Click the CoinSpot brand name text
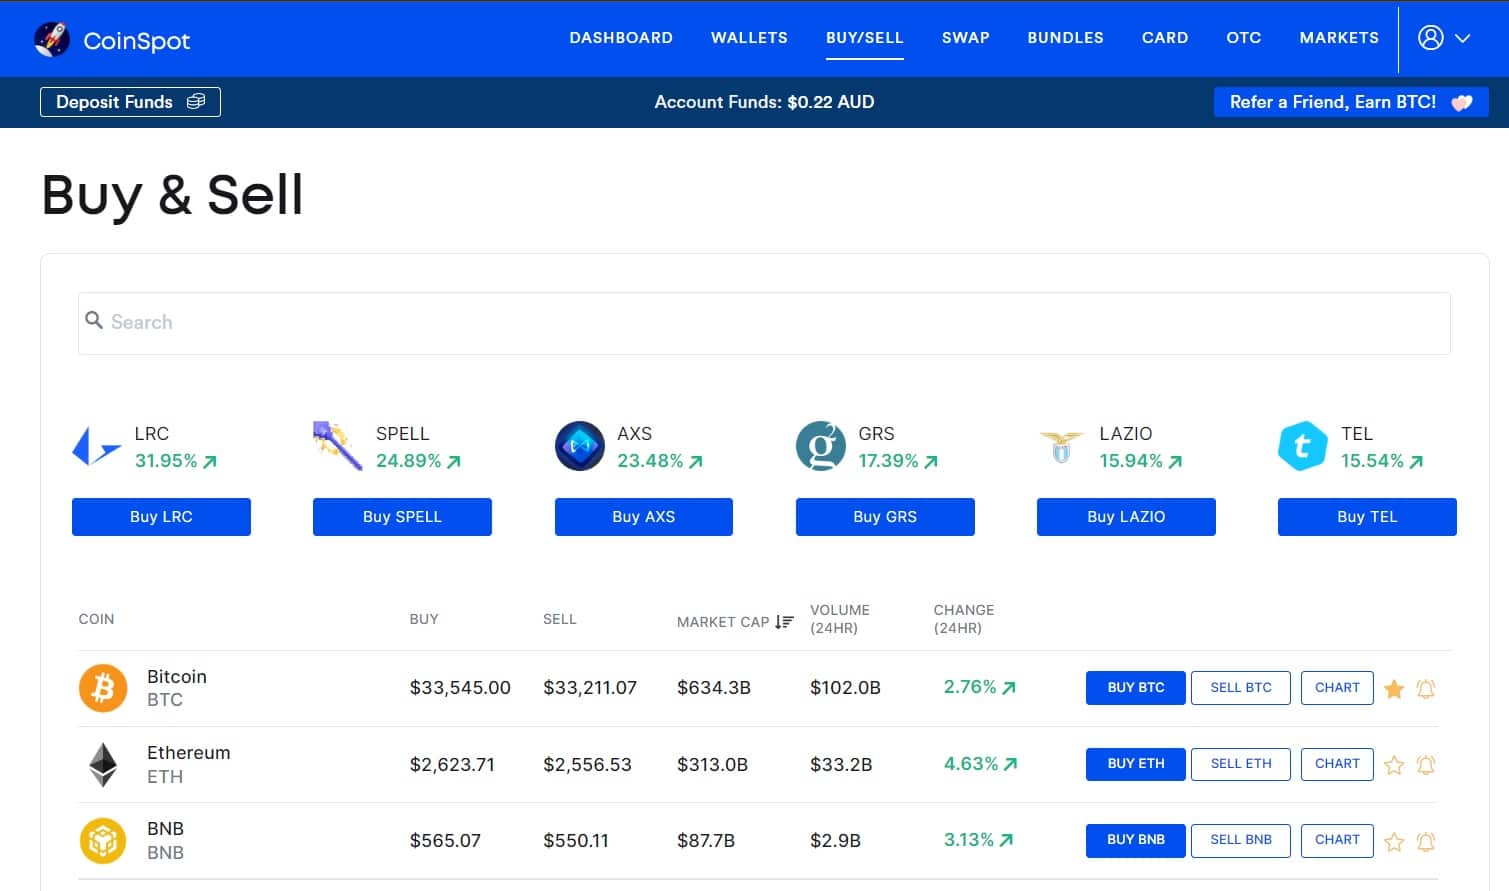The height and width of the screenshot is (891, 1509). pos(137,41)
